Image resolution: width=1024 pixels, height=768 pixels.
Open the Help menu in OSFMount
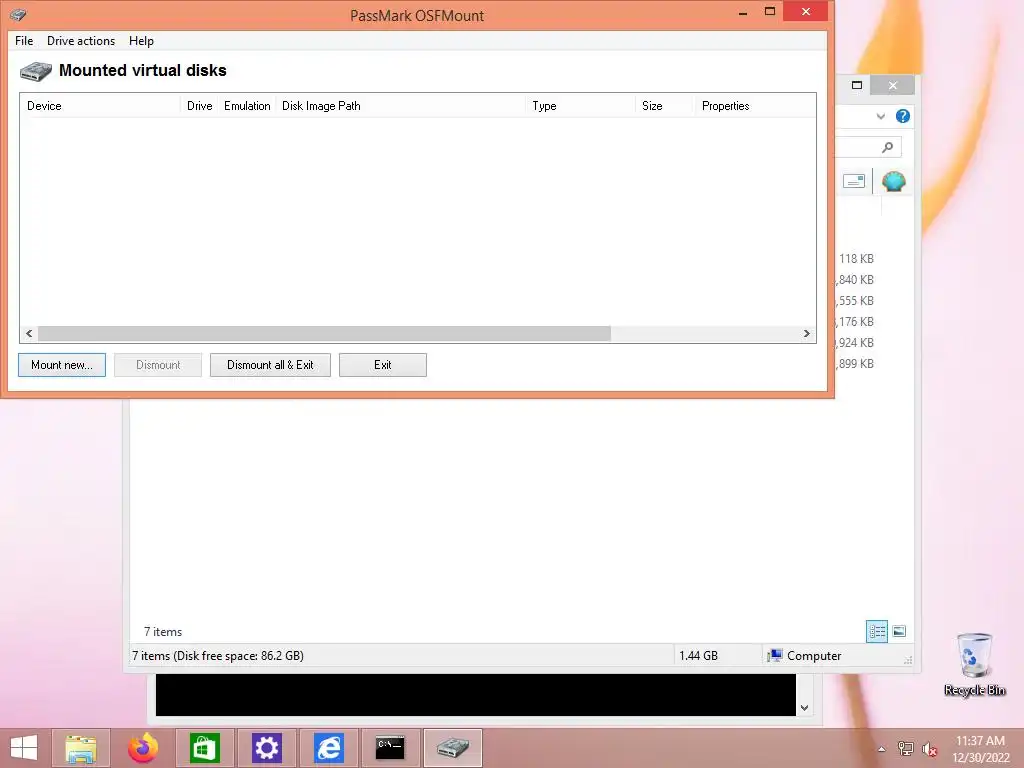[x=141, y=40]
